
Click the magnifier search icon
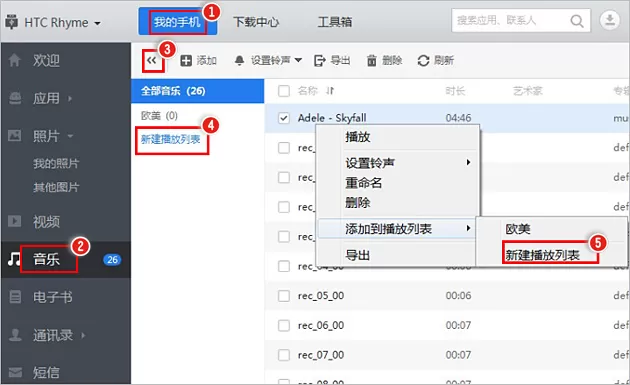(577, 21)
